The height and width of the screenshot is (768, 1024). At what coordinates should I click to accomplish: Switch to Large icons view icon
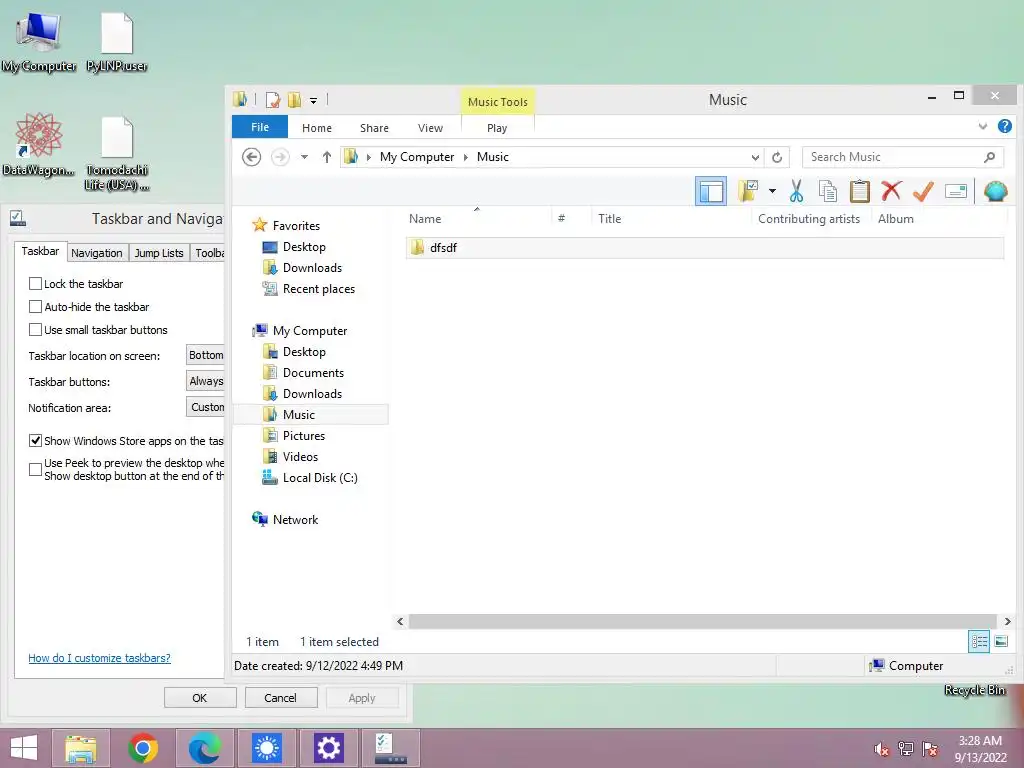[x=1000, y=641]
